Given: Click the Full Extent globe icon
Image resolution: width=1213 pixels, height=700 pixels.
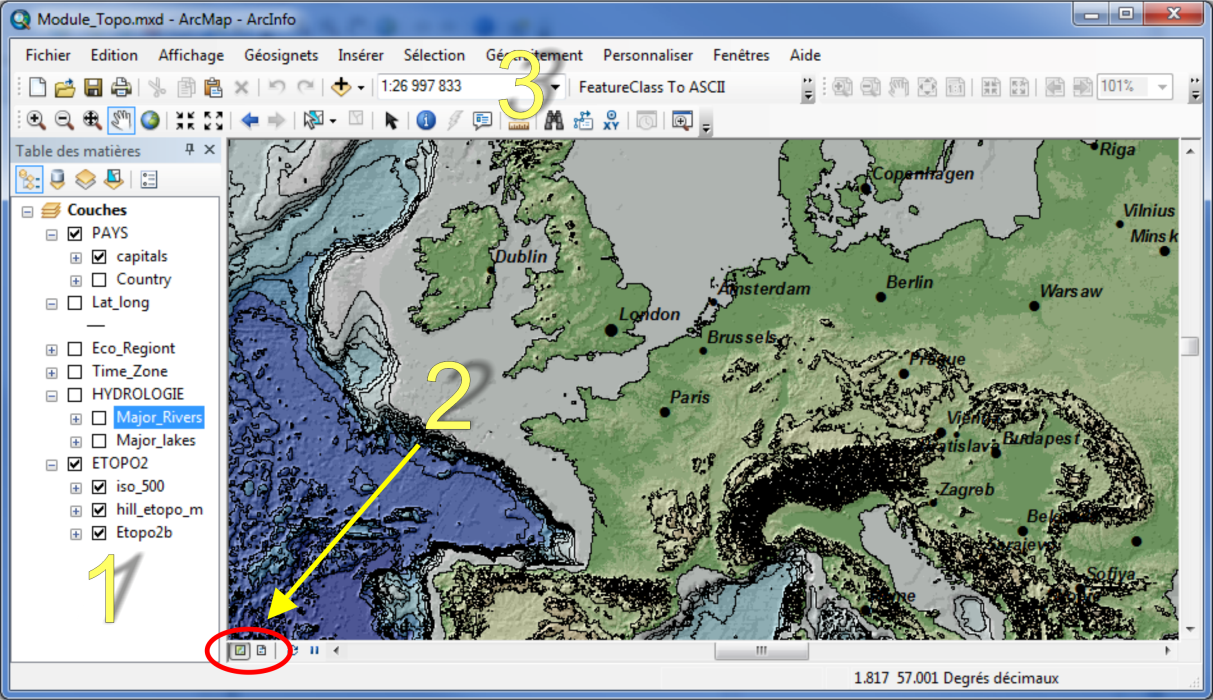Looking at the screenshot, I should pos(150,121).
